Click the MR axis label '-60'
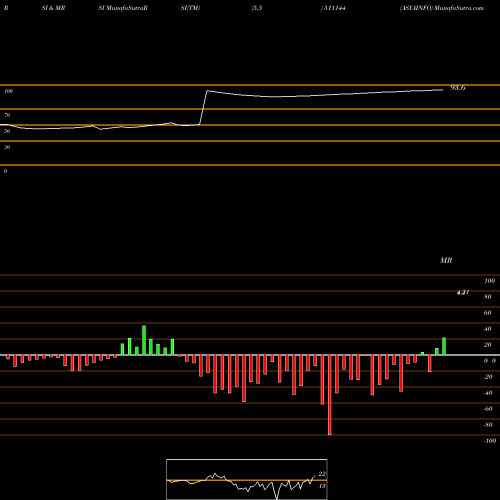Viewport: 500px width, 500px height. 488,409
